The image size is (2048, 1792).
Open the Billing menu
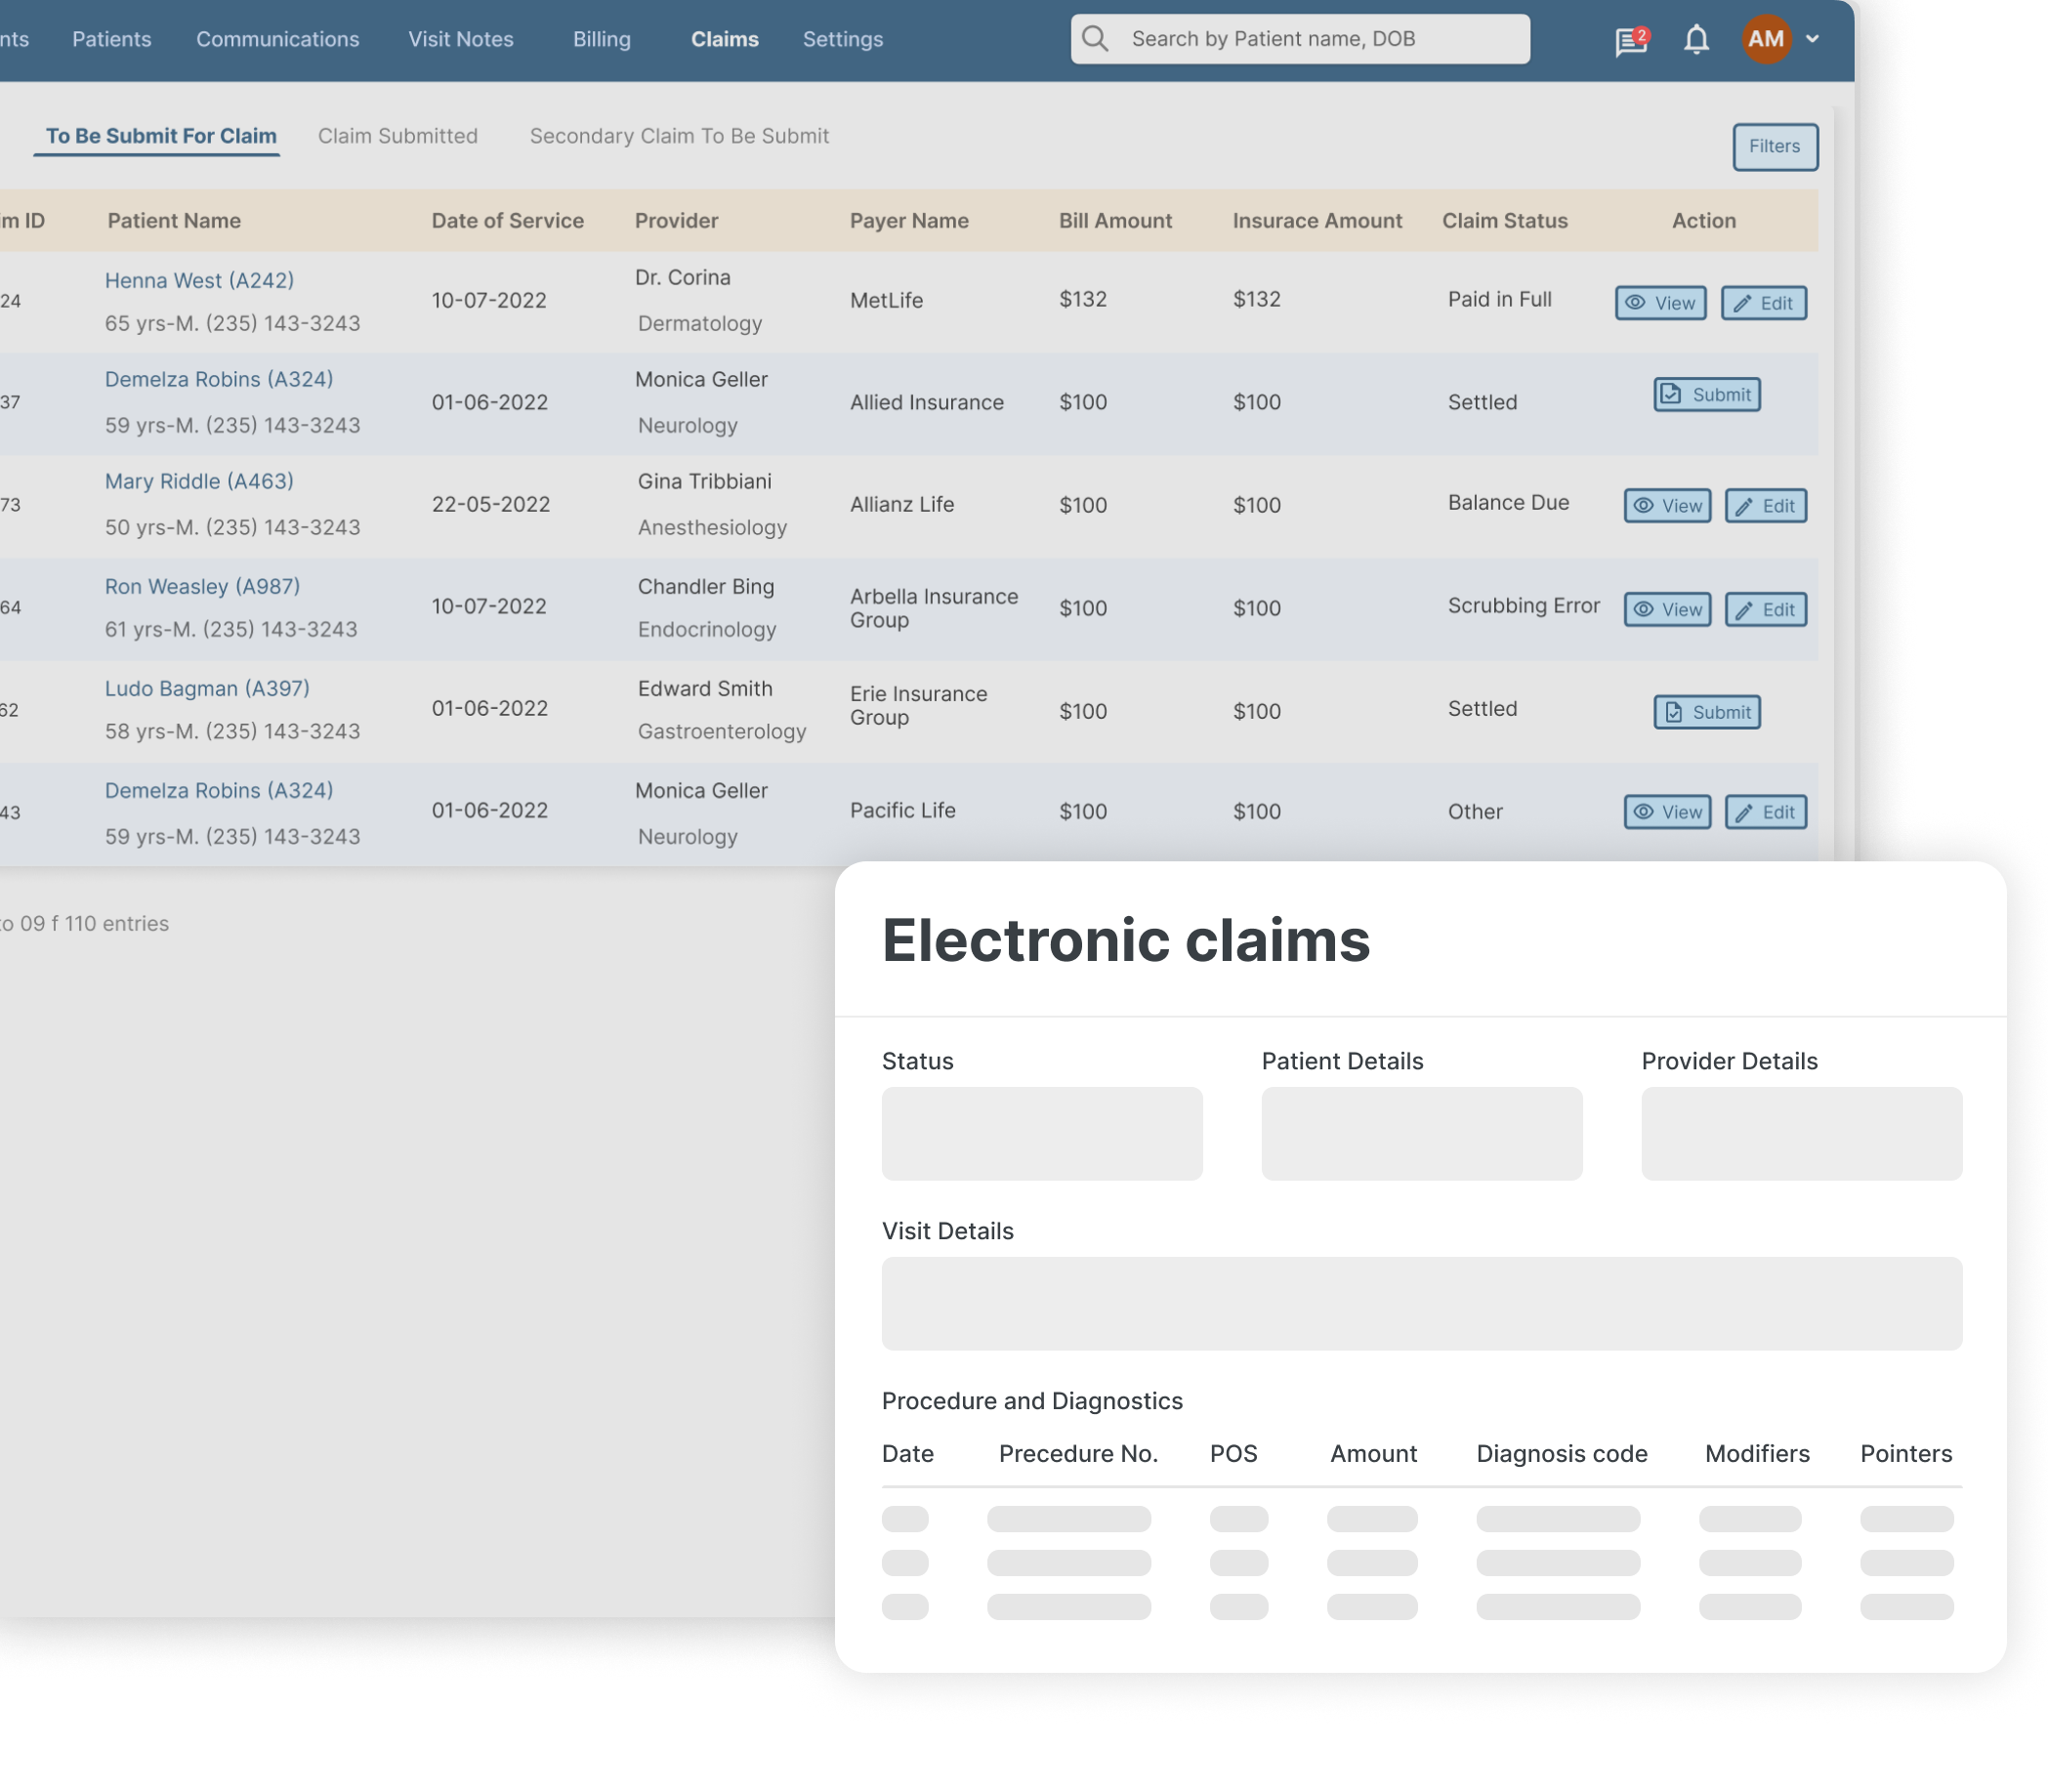601,39
